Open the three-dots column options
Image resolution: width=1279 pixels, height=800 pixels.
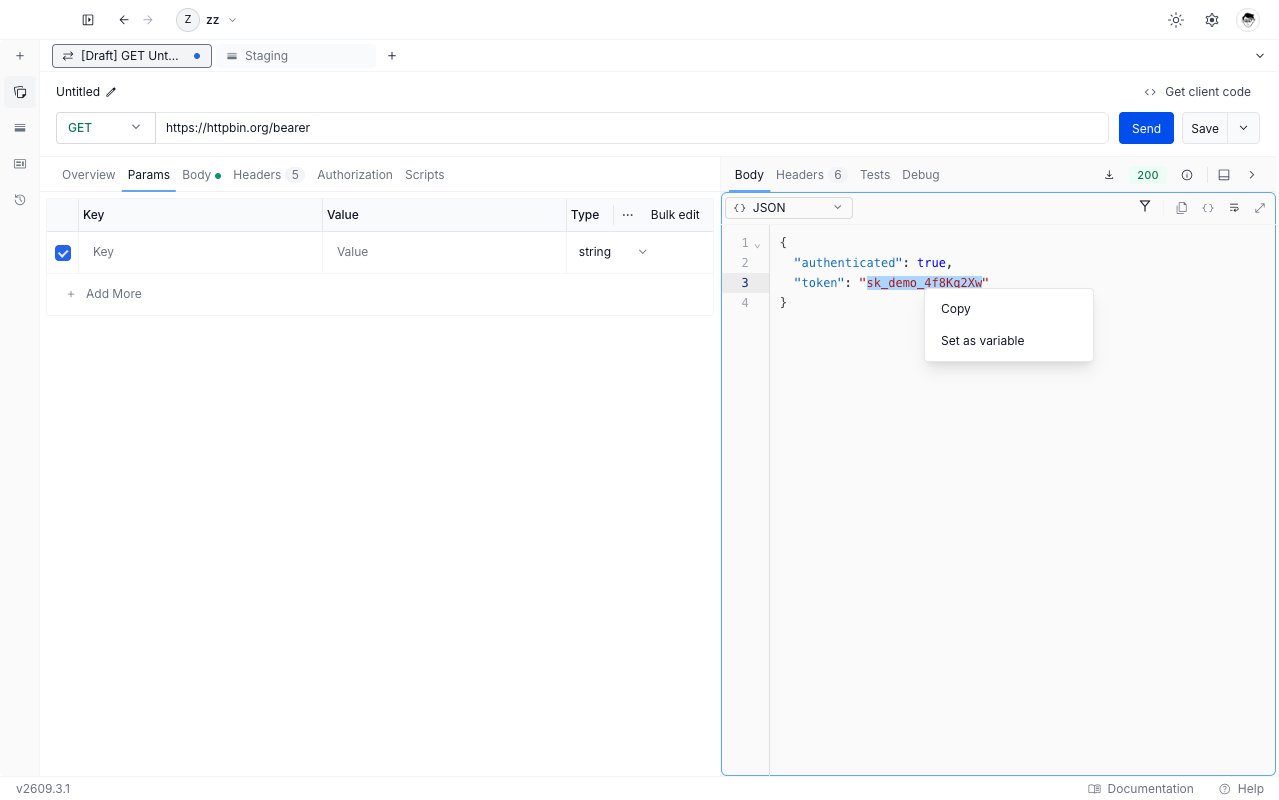click(x=628, y=215)
